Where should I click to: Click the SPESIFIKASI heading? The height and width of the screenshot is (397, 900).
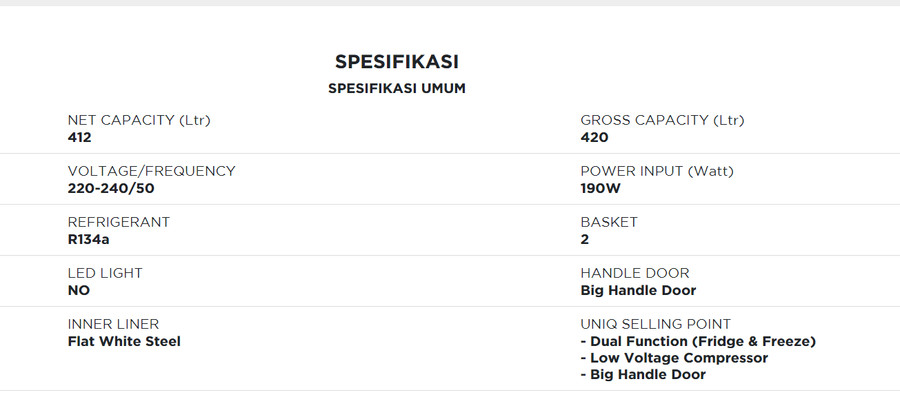[397, 62]
